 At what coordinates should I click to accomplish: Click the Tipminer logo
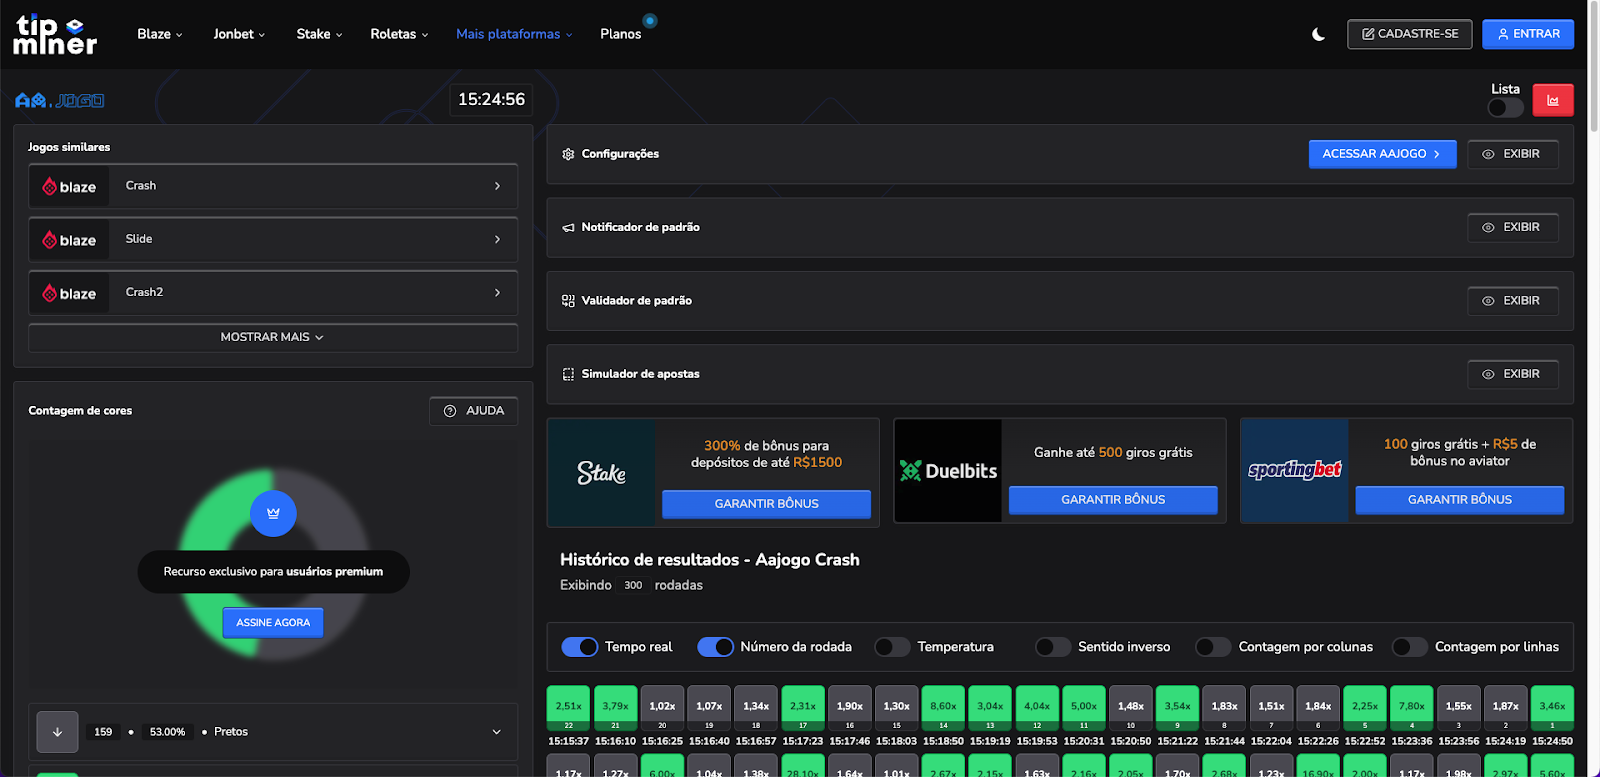(55, 35)
